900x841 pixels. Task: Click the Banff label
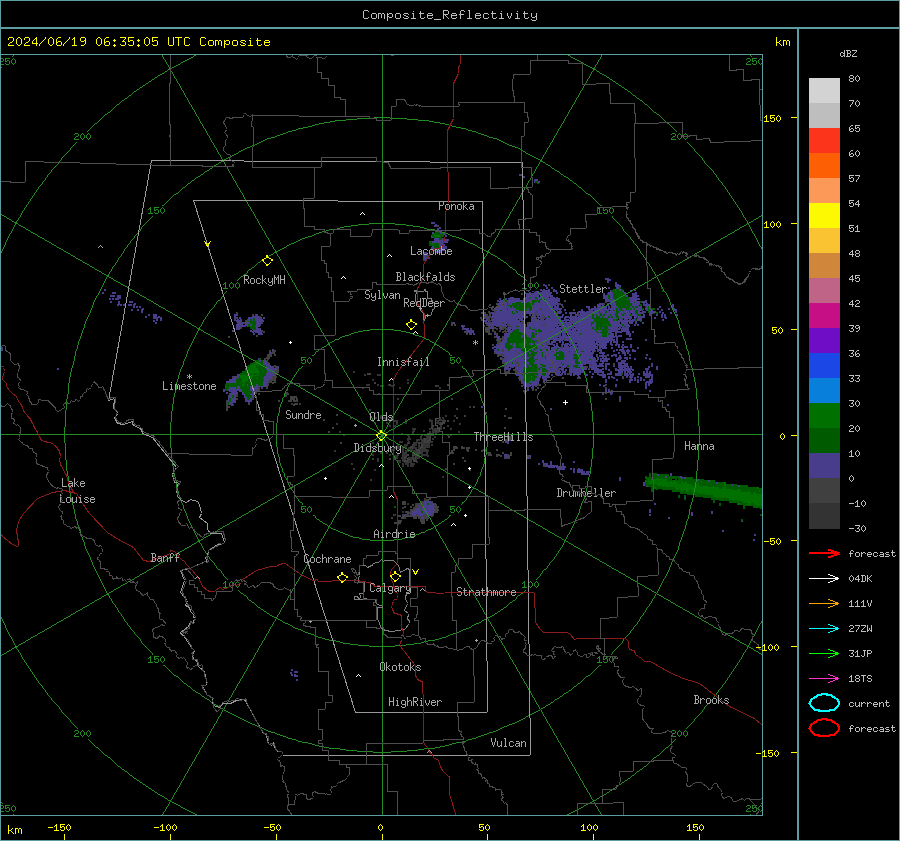coord(165,557)
